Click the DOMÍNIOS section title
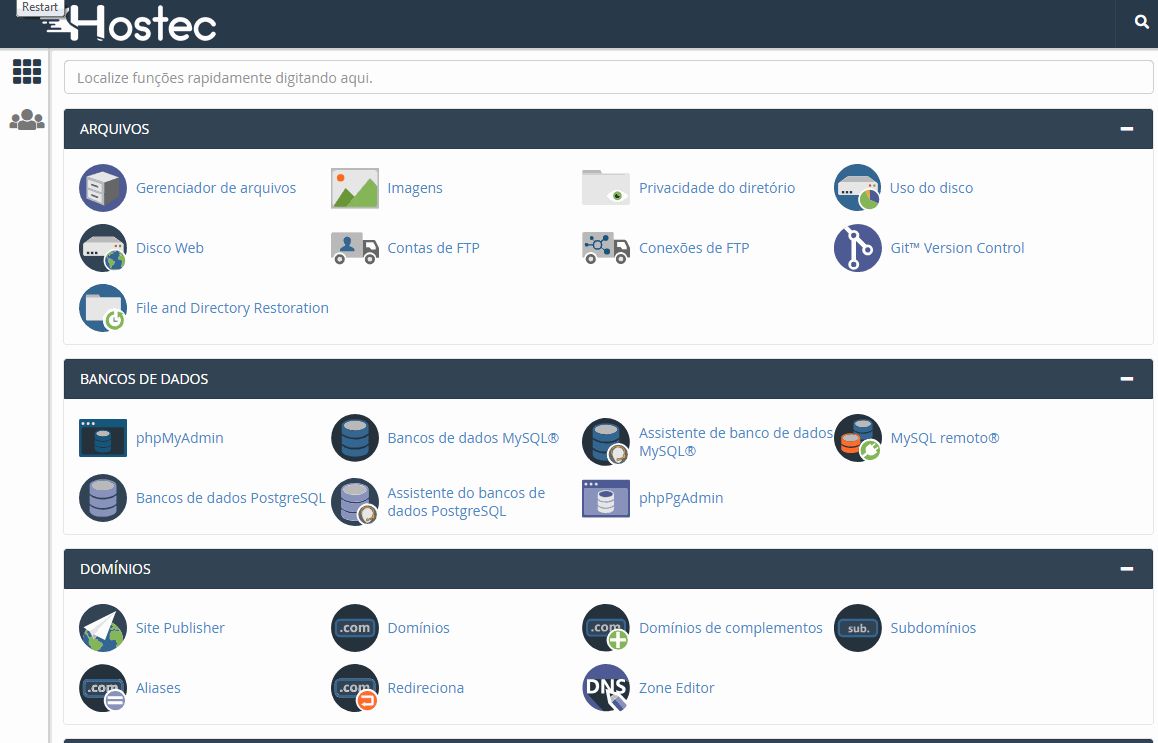Image resolution: width=1158 pixels, height=743 pixels. coord(115,569)
